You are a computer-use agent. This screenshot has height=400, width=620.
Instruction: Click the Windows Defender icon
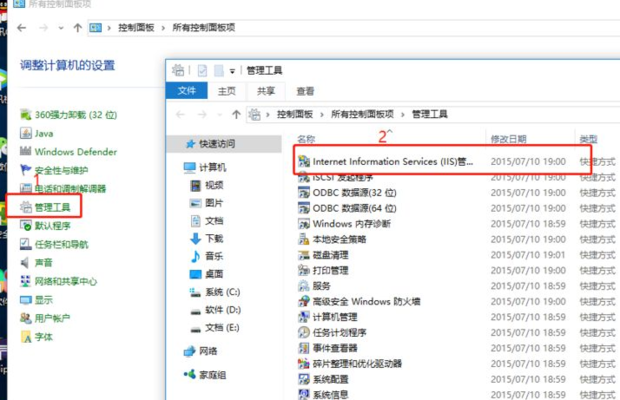(x=26, y=151)
